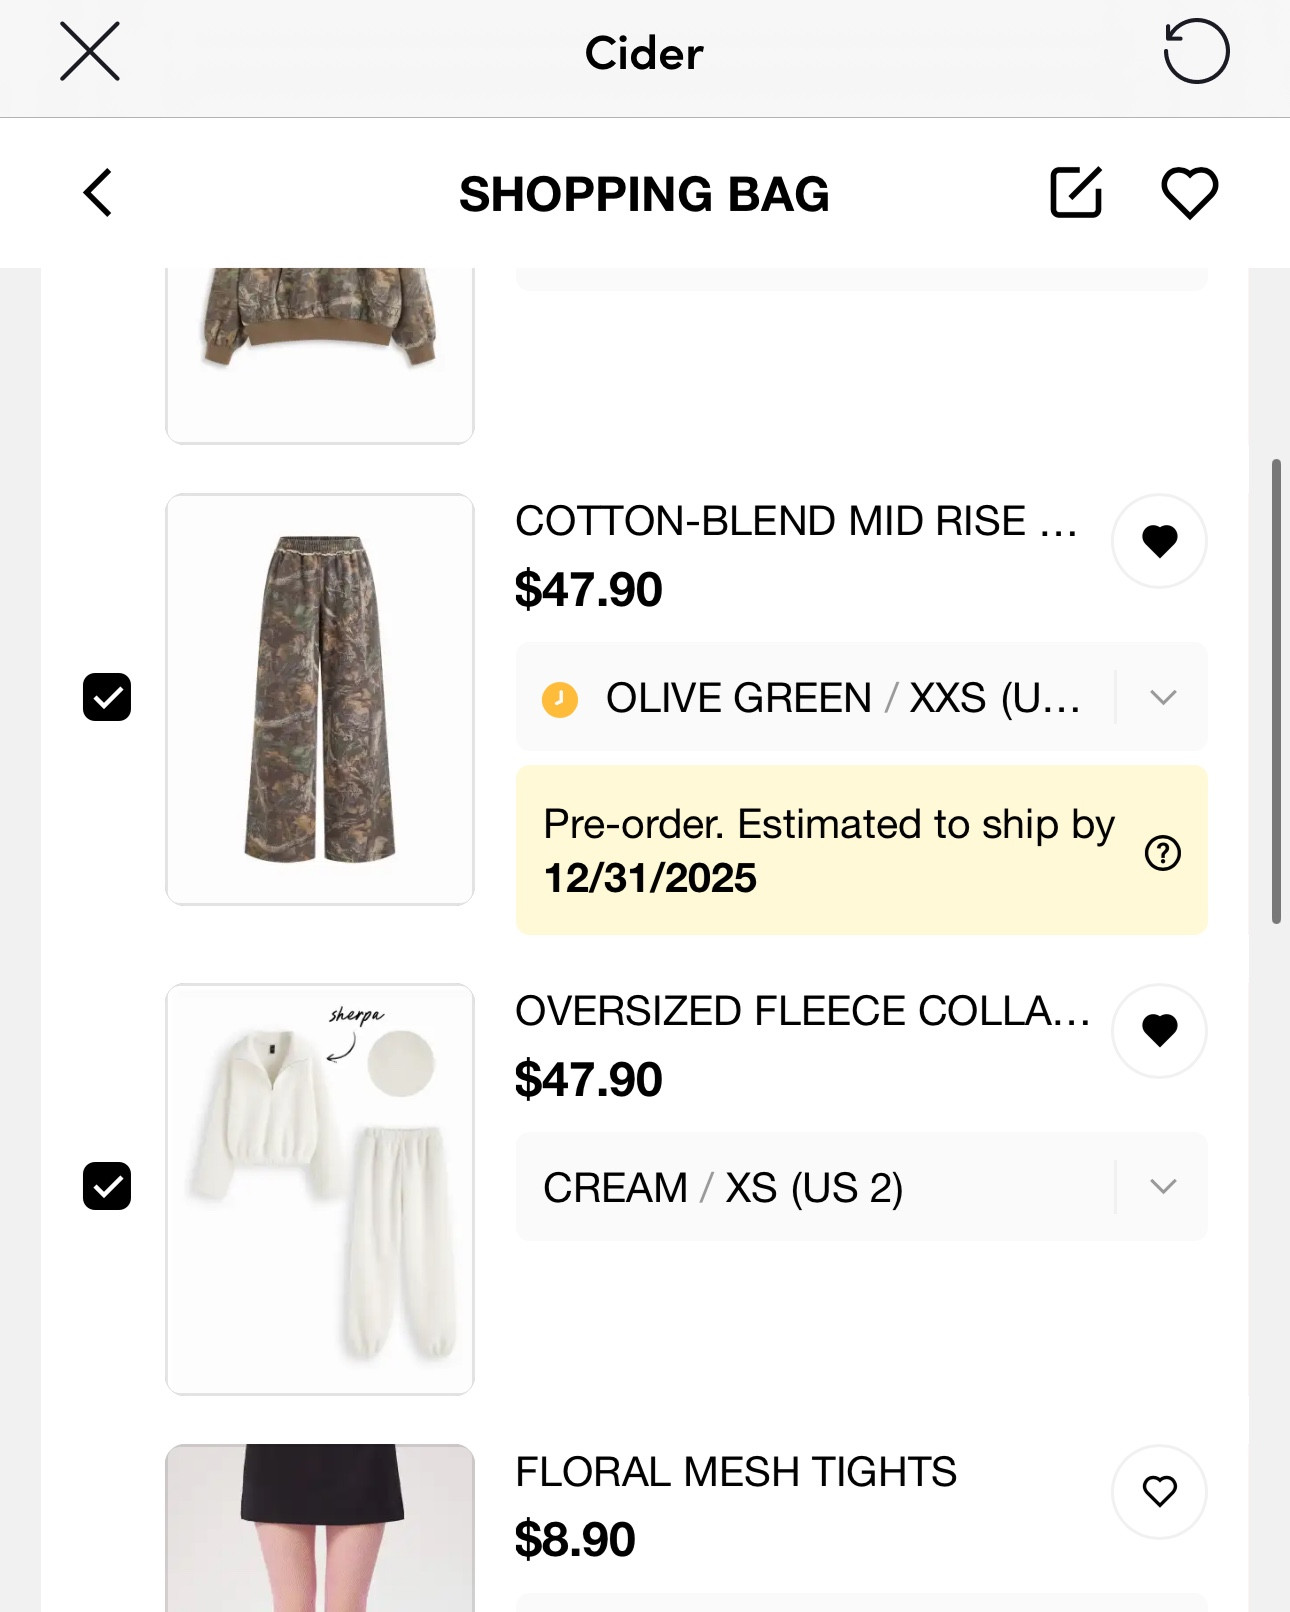Click the vertical page scrollbar
Image resolution: width=1290 pixels, height=1612 pixels.
click(1276, 691)
